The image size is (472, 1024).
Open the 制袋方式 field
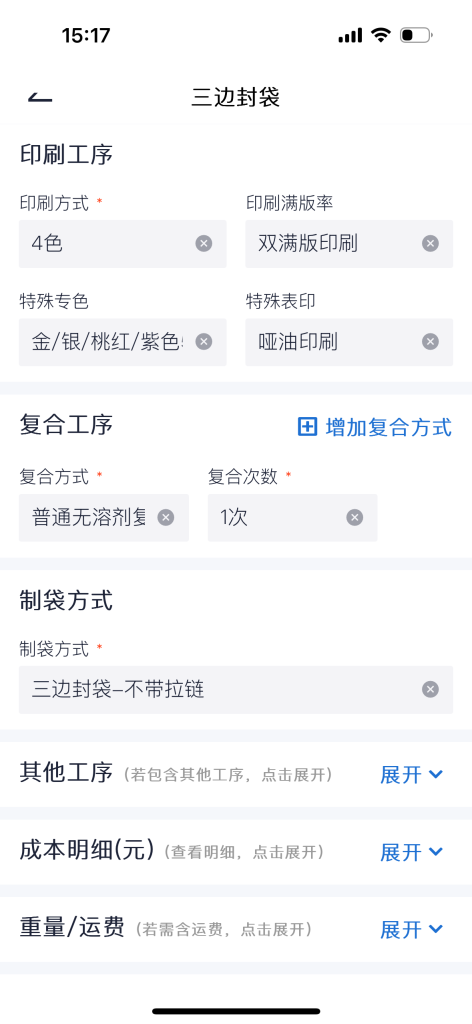point(236,690)
